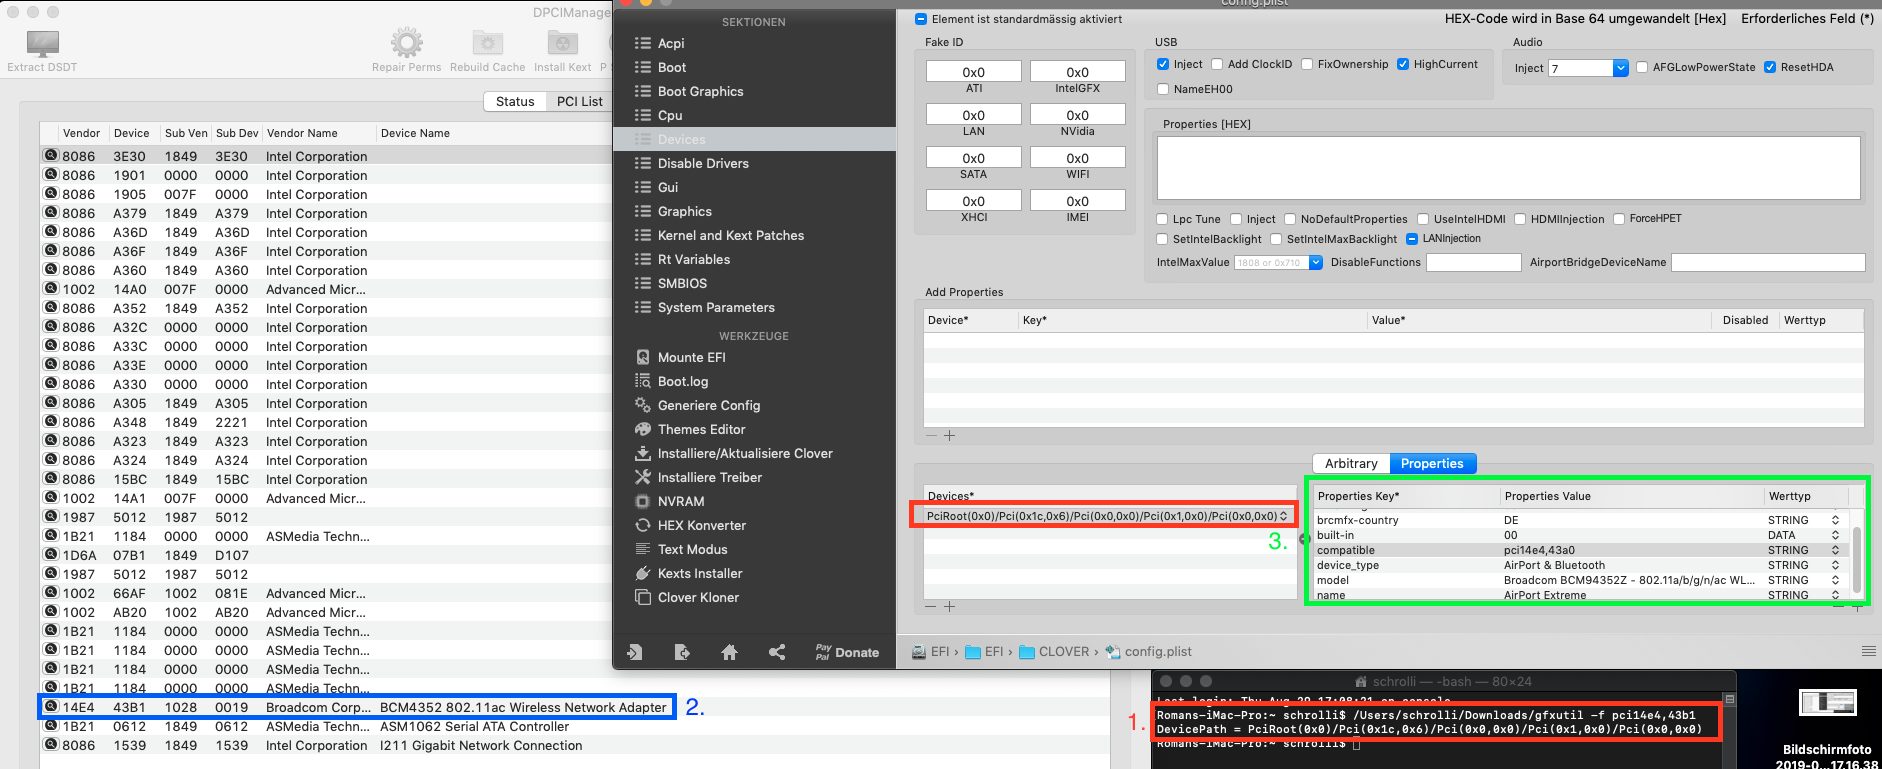Viewport: 1882px width, 769px height.
Task: Open Installiere/Aktualisiere Clover
Action: click(x=745, y=453)
